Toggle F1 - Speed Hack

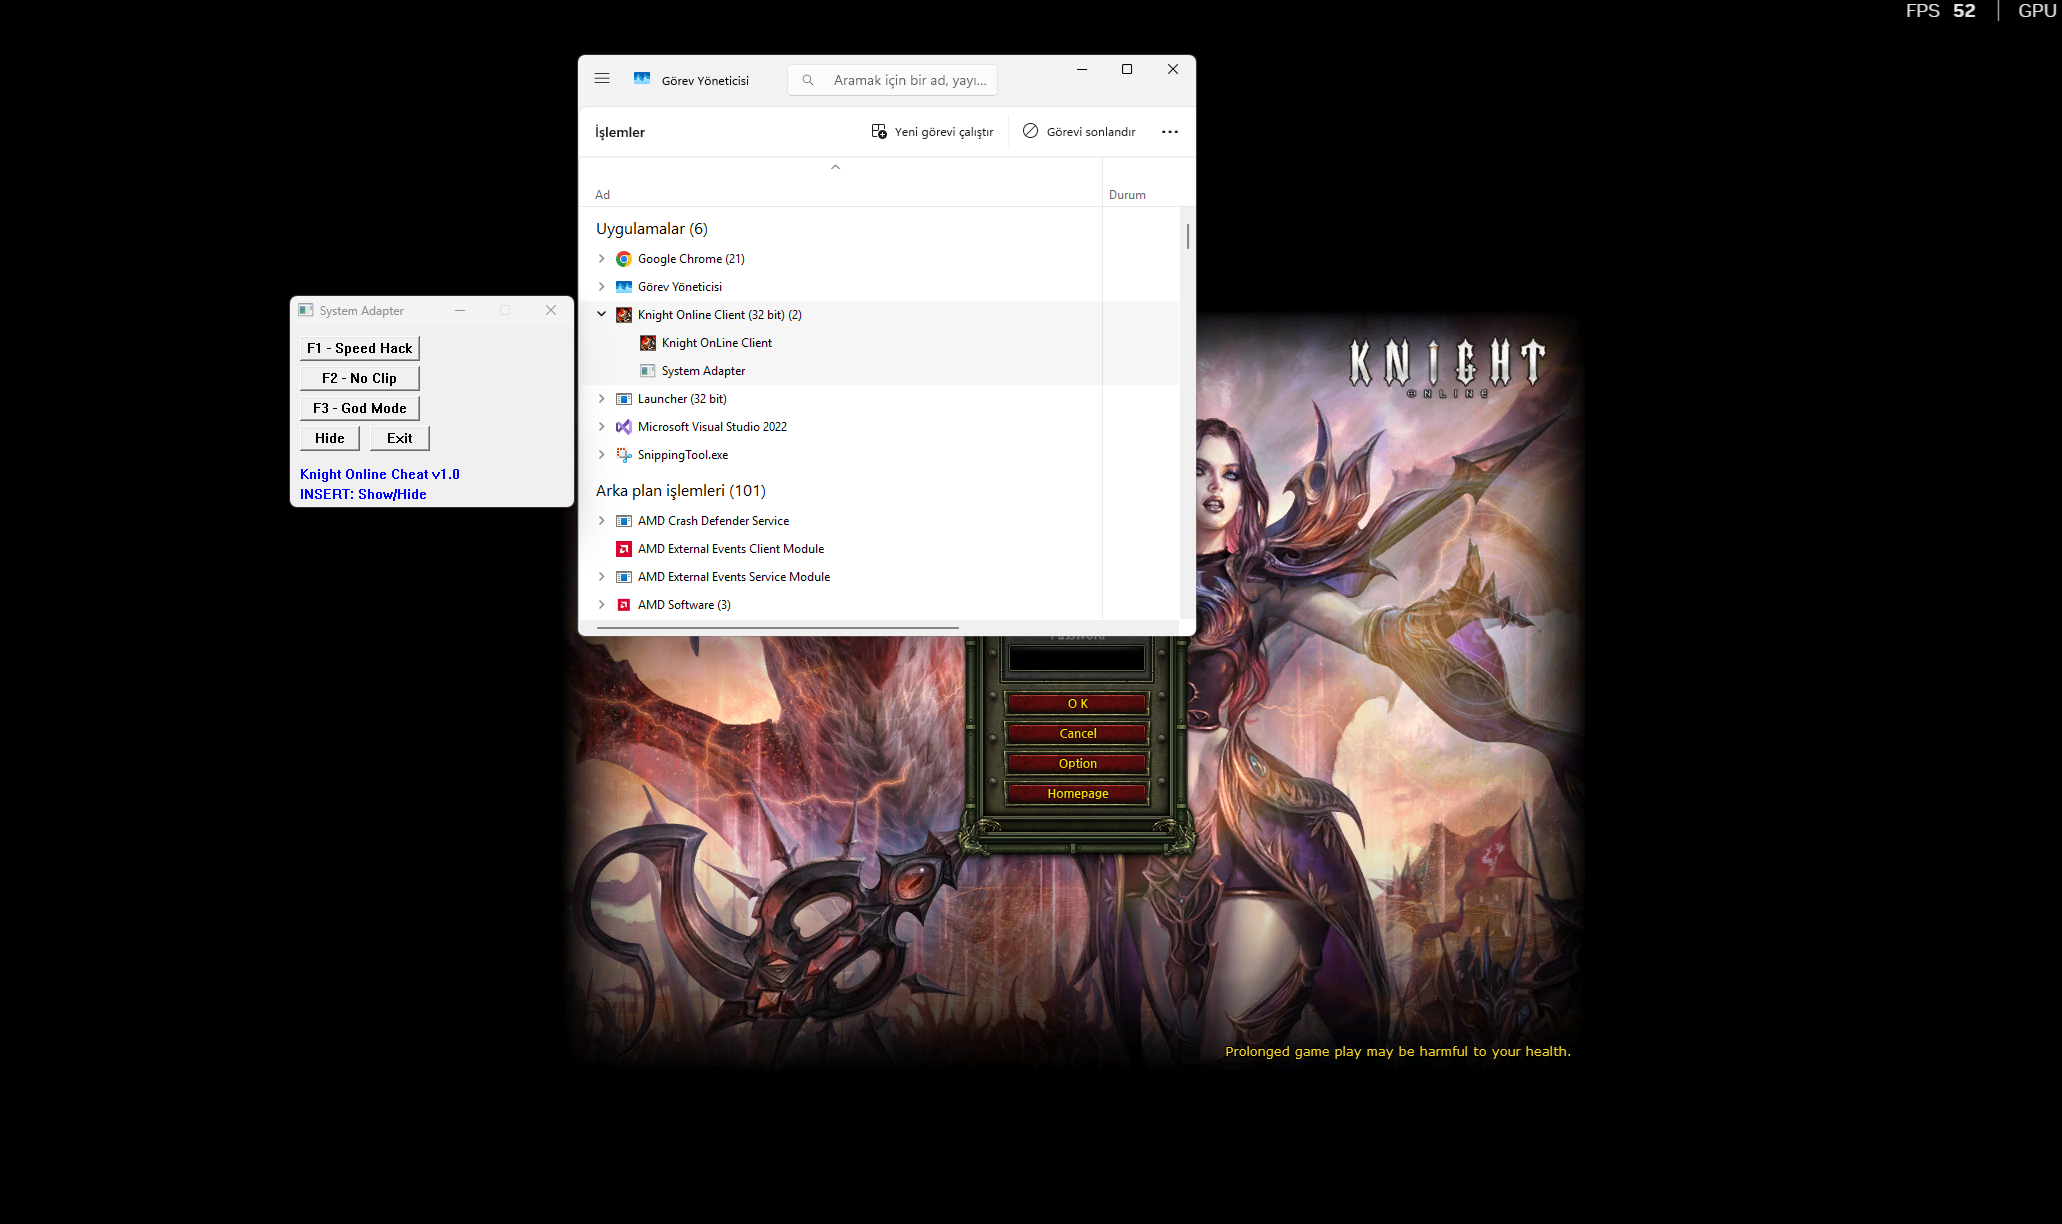360,348
